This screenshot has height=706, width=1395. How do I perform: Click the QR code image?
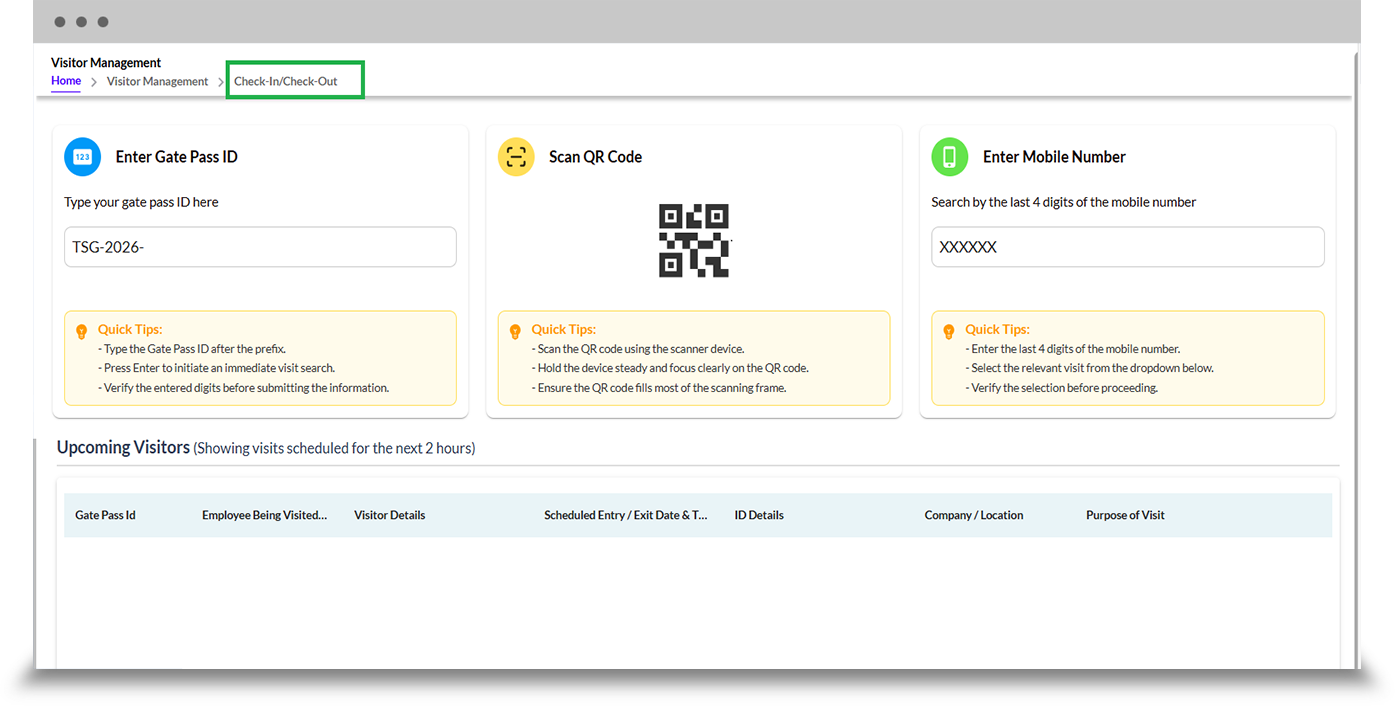pyautogui.click(x=694, y=241)
